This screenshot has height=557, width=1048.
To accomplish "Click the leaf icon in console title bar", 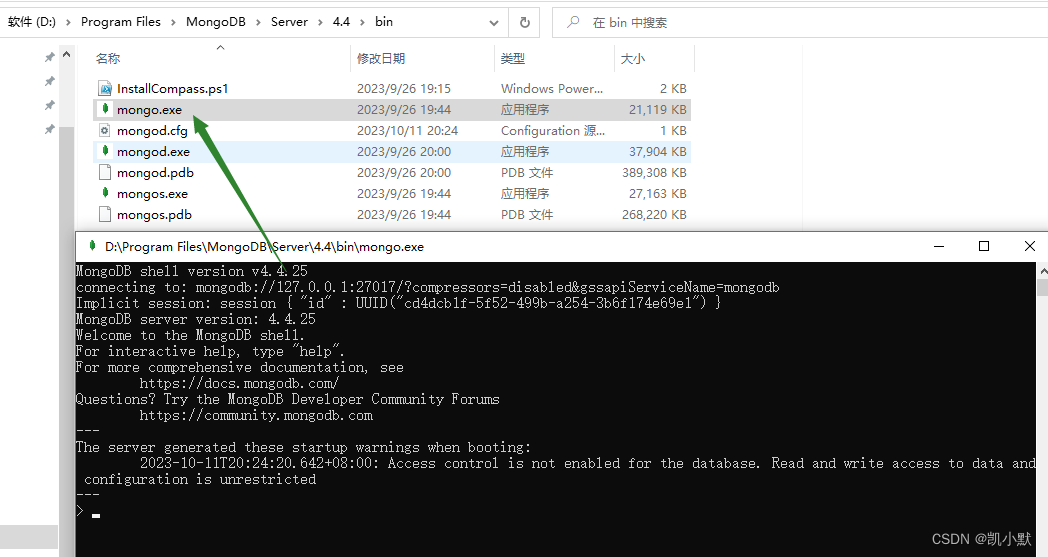I will [92, 246].
